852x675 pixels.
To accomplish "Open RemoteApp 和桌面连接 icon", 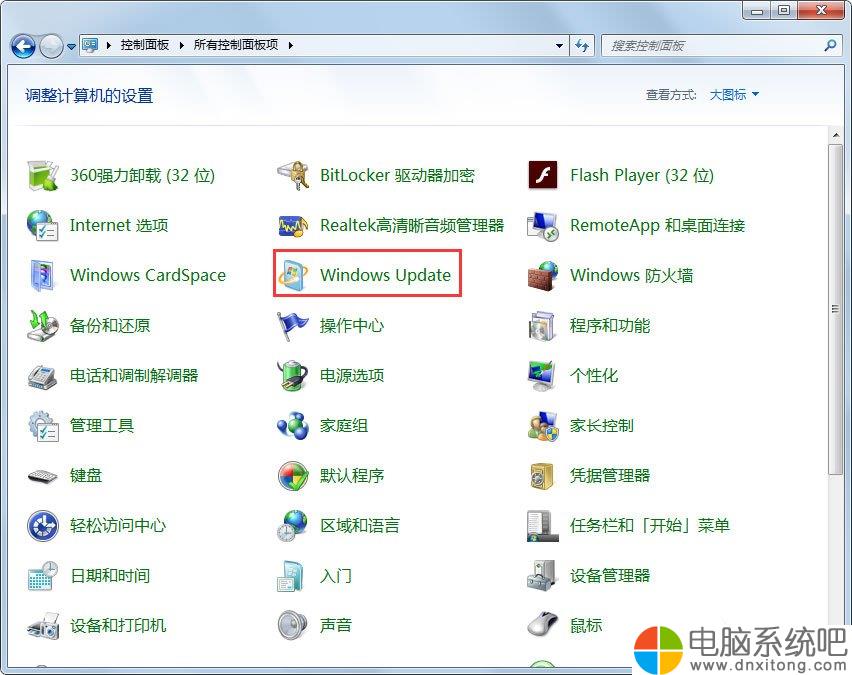I will click(543, 226).
